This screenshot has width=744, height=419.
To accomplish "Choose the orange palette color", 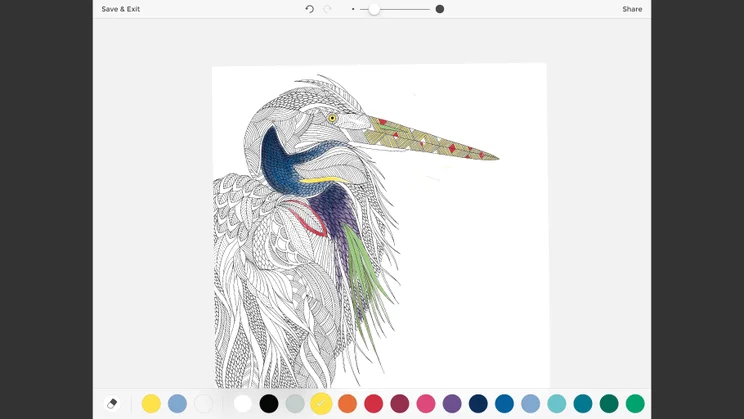I will (x=347, y=404).
